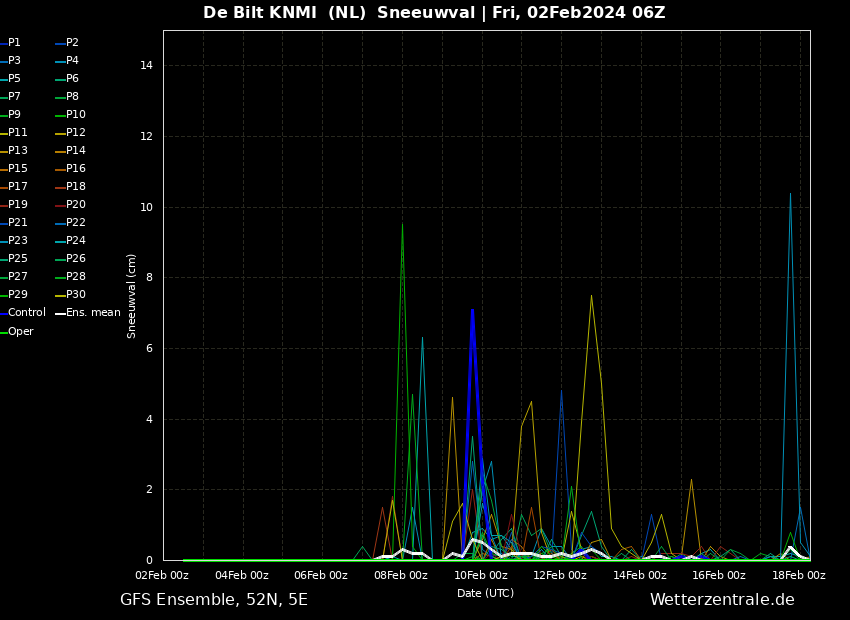Click the 14 value on y-axis
Viewport: 850px width, 620px height.
click(x=146, y=66)
